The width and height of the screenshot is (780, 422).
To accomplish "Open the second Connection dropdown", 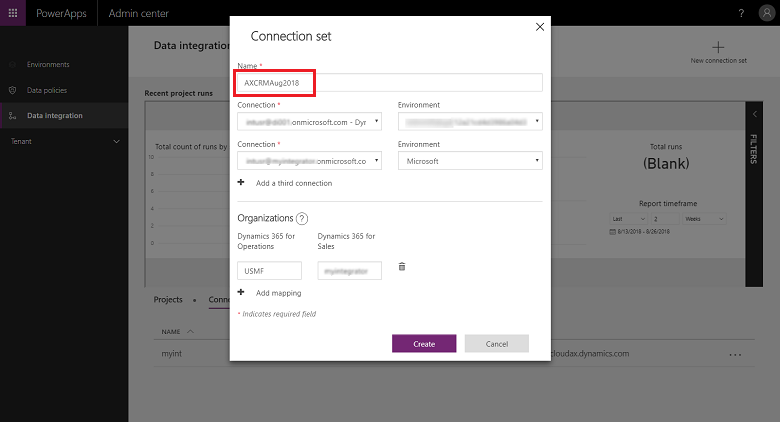I will [x=309, y=161].
